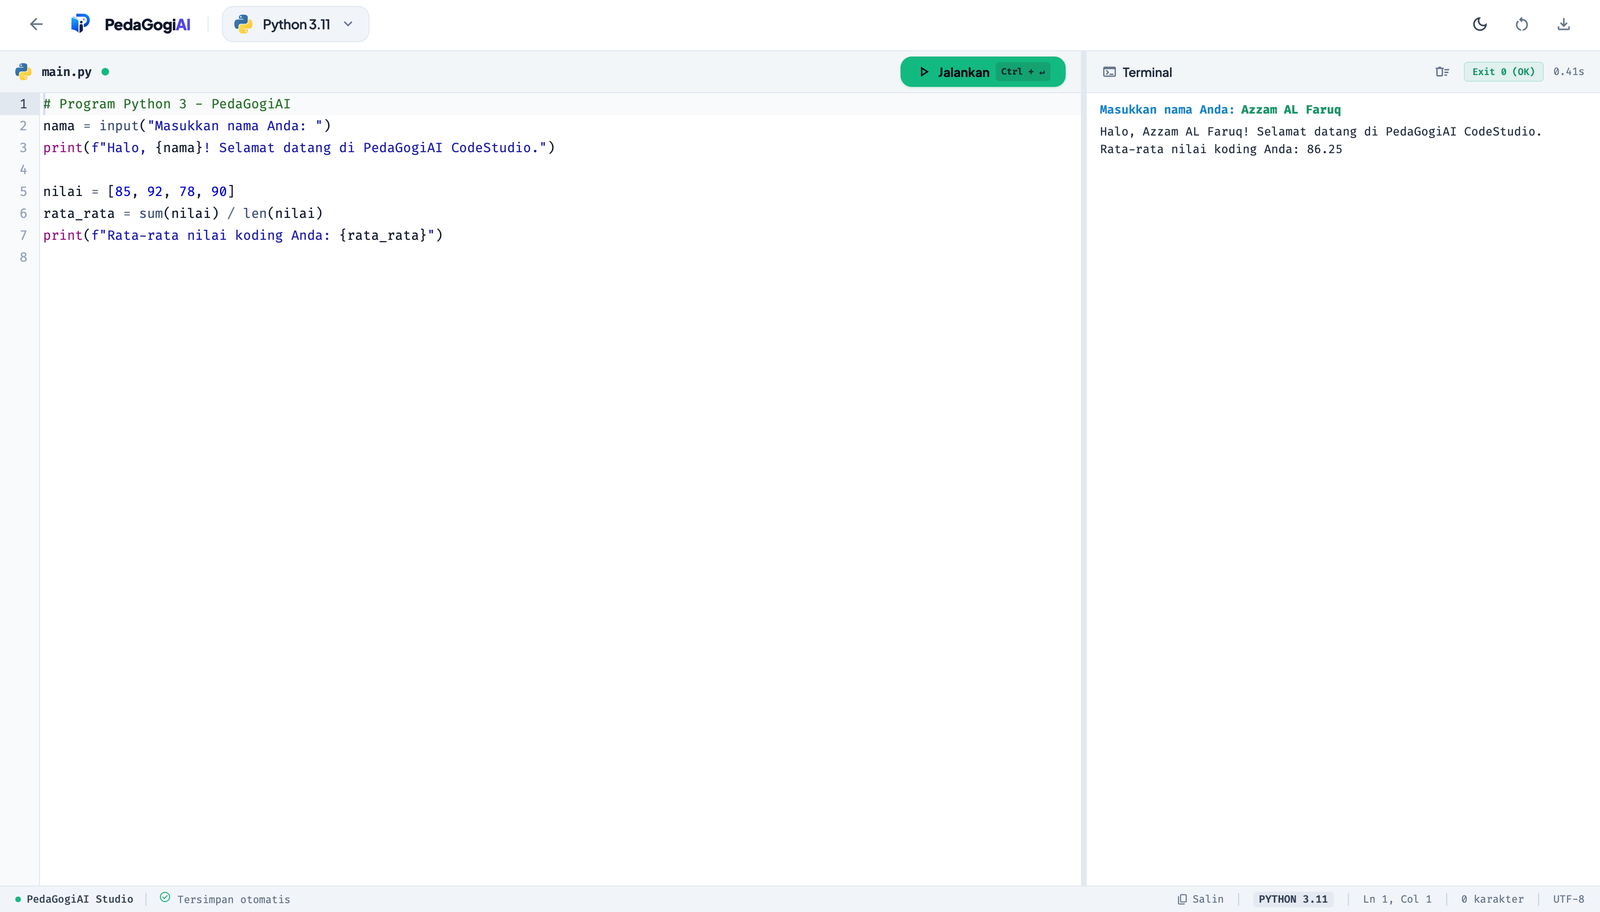Click the 0 karakter counter

tap(1492, 899)
